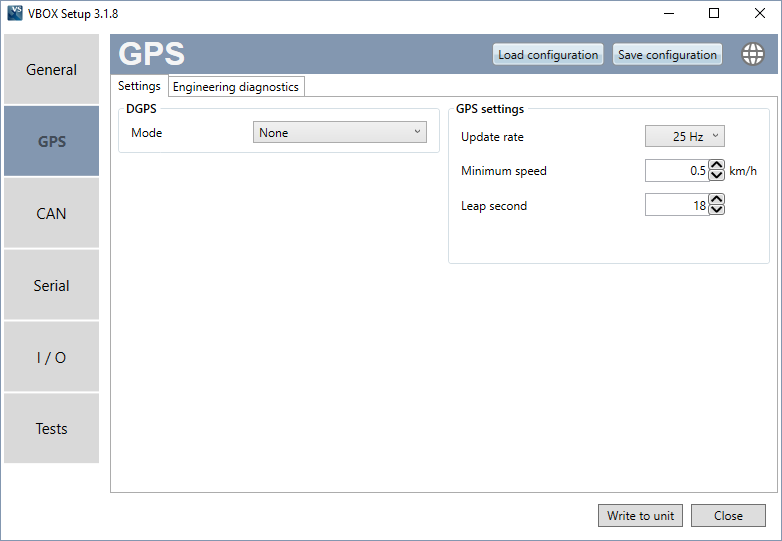782x541 pixels.
Task: Select the Settings tab
Action: click(x=139, y=86)
